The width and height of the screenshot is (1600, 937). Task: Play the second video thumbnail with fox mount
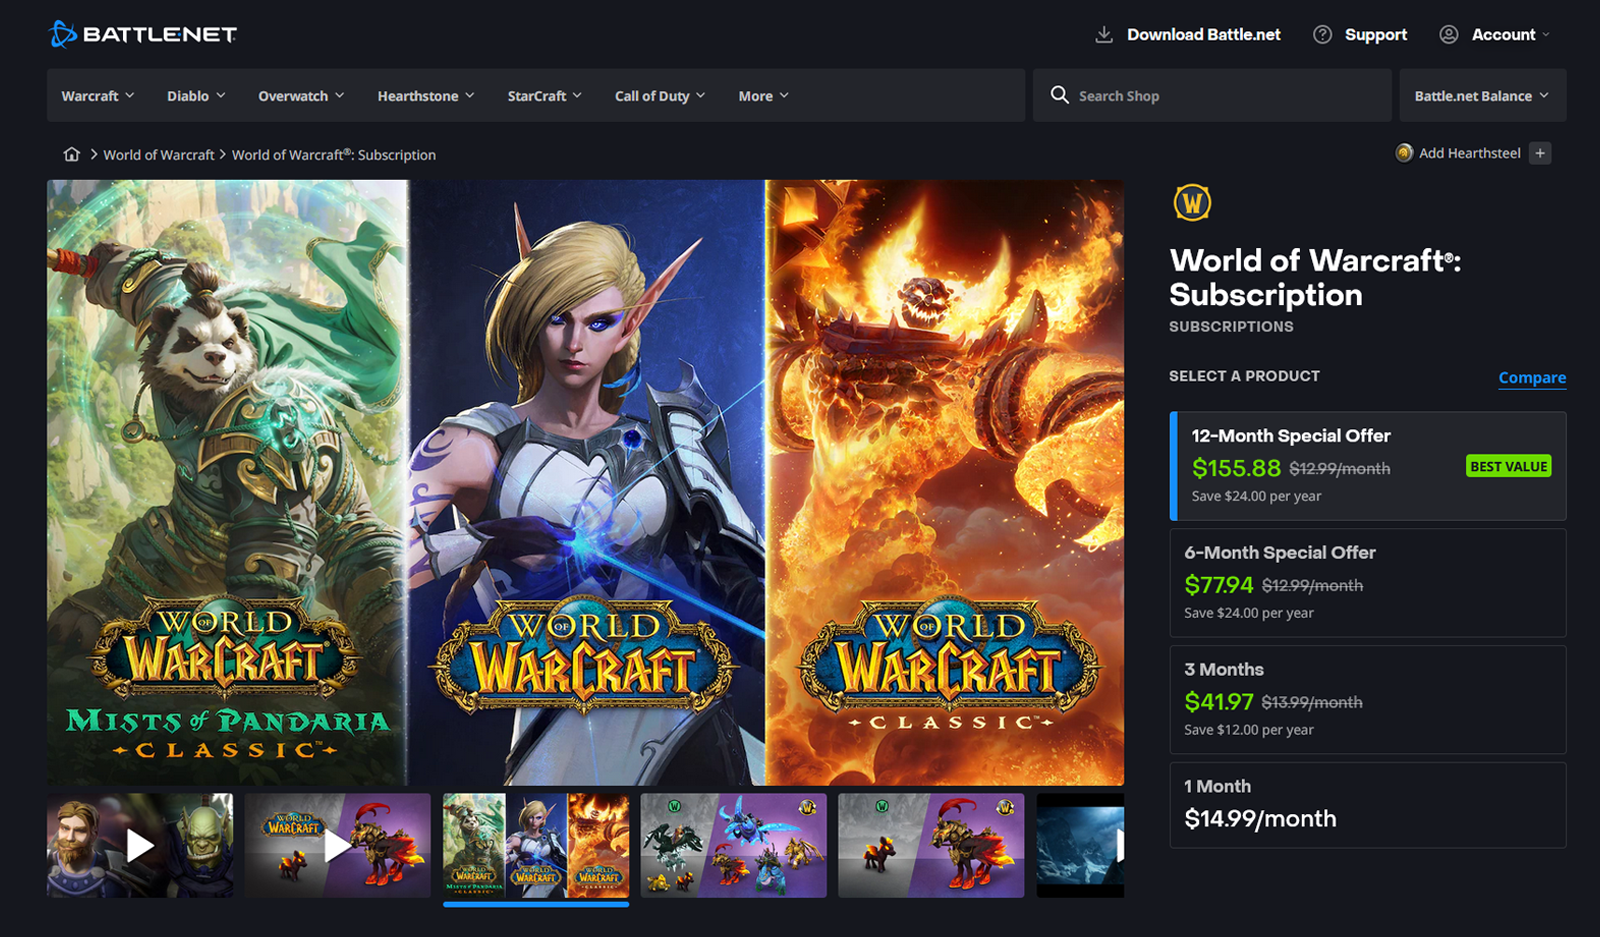click(338, 846)
